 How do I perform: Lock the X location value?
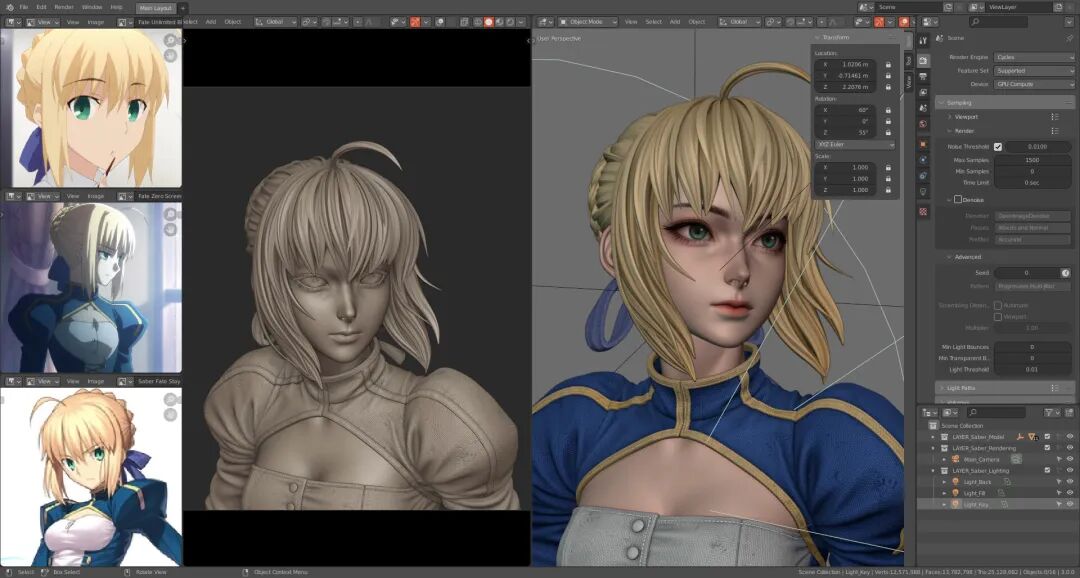[x=889, y=65]
